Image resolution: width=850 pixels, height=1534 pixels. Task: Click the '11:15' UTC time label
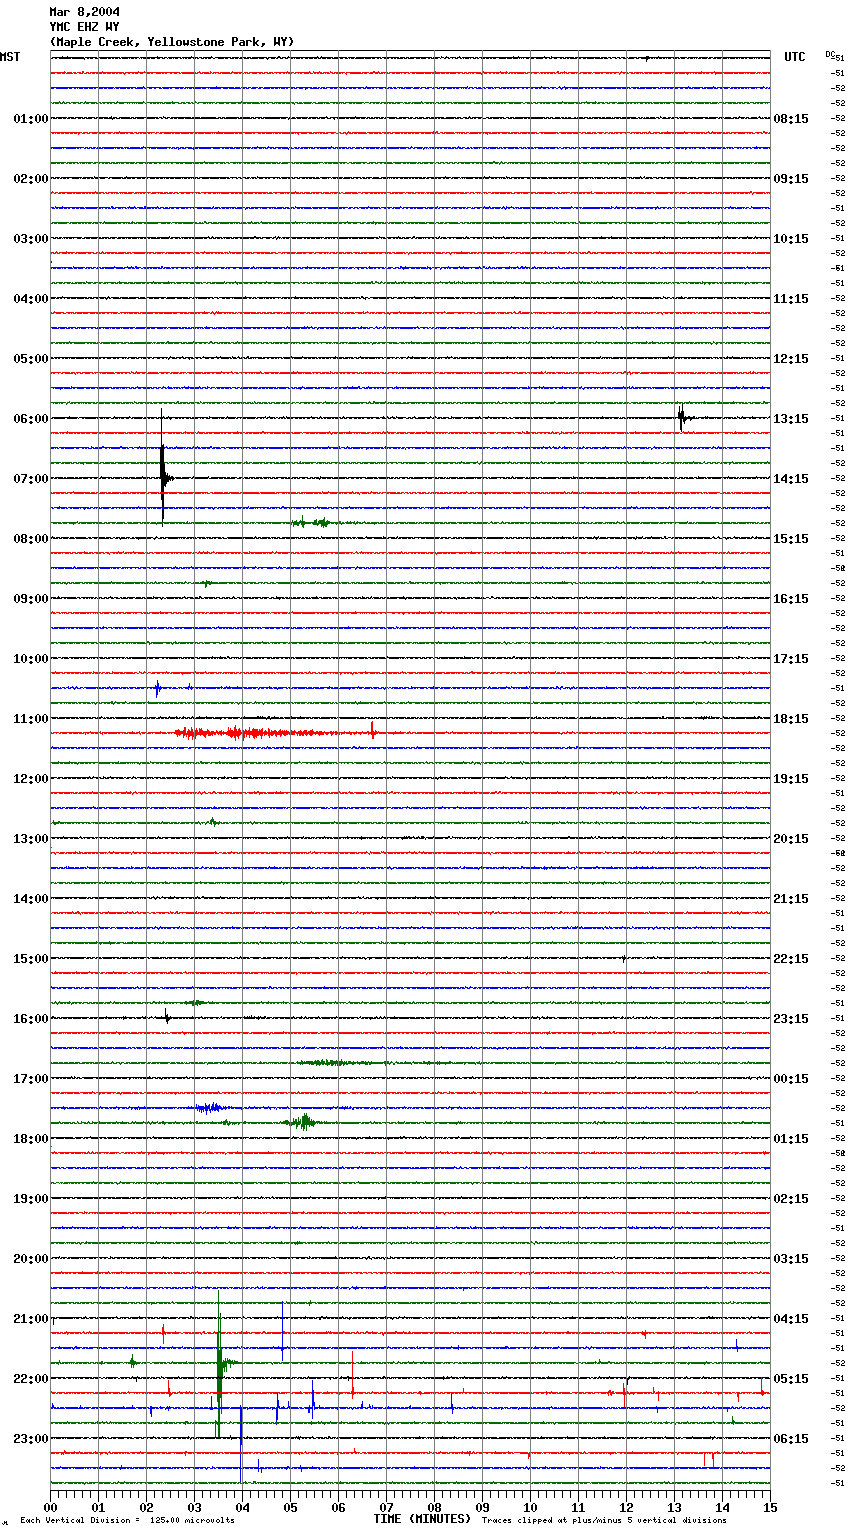coord(791,299)
